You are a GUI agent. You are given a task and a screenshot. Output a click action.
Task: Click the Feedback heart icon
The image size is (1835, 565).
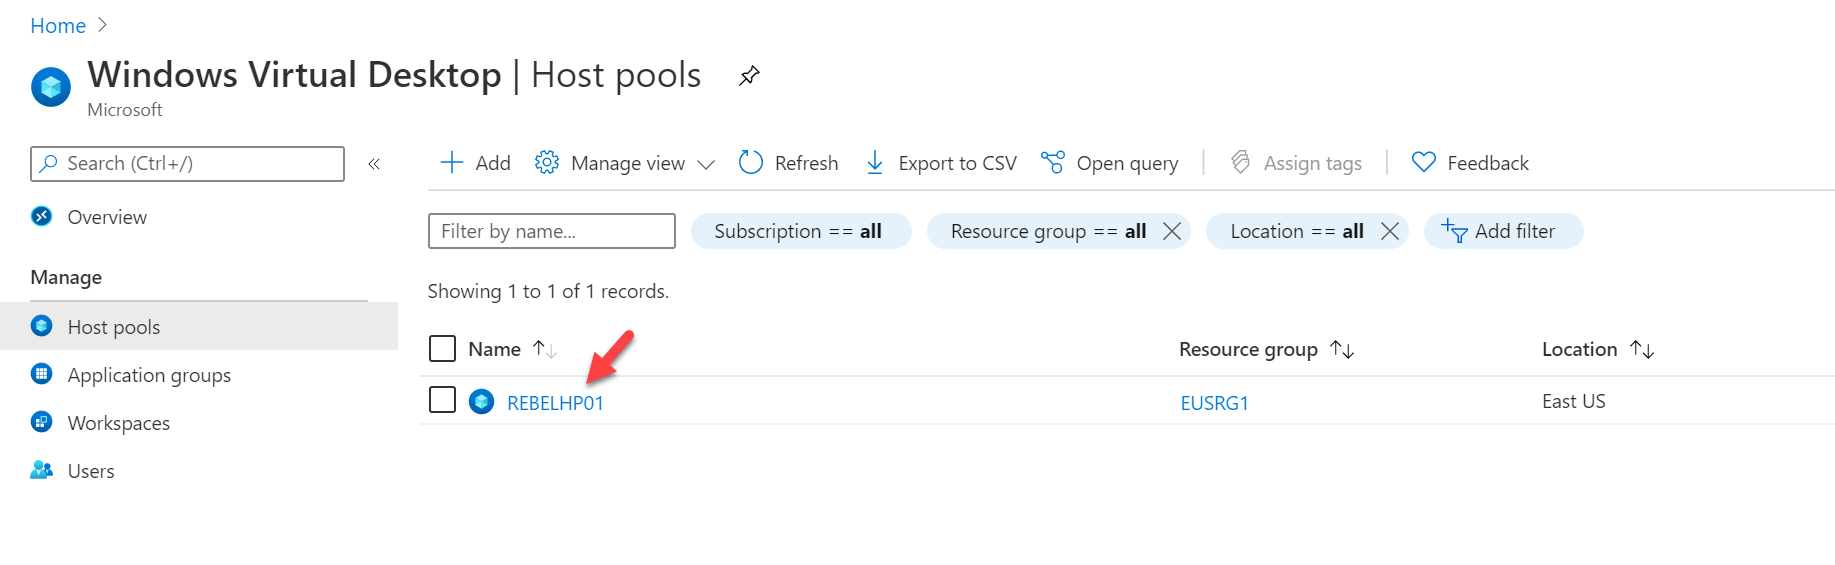tap(1423, 162)
